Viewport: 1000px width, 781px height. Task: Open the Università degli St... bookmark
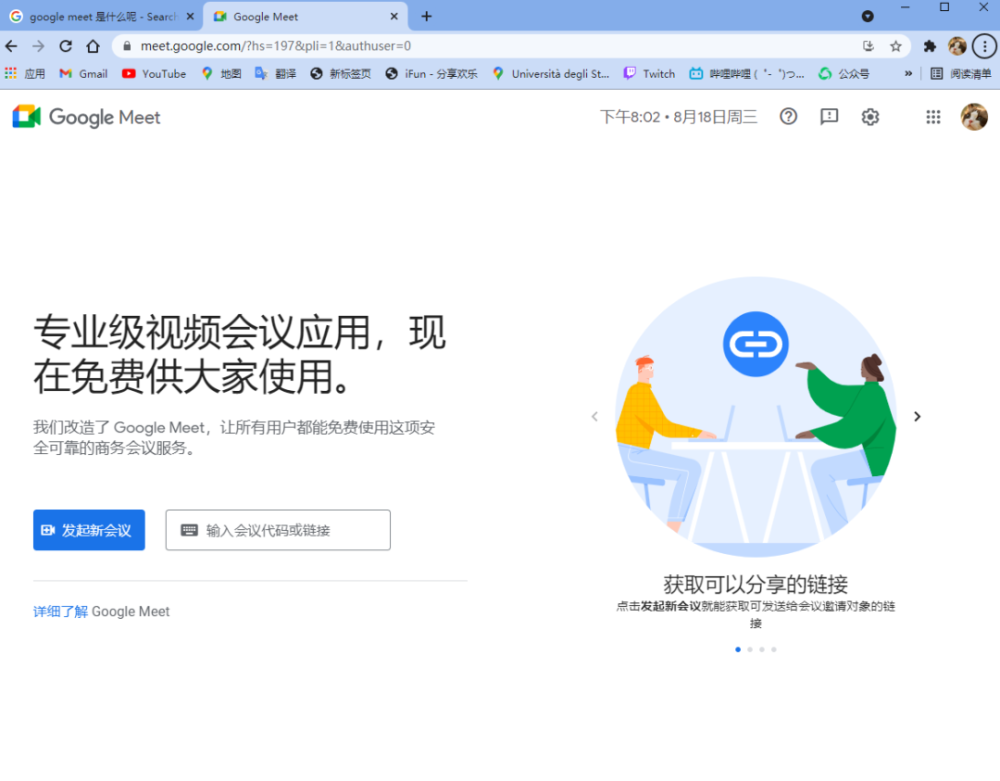(x=551, y=74)
